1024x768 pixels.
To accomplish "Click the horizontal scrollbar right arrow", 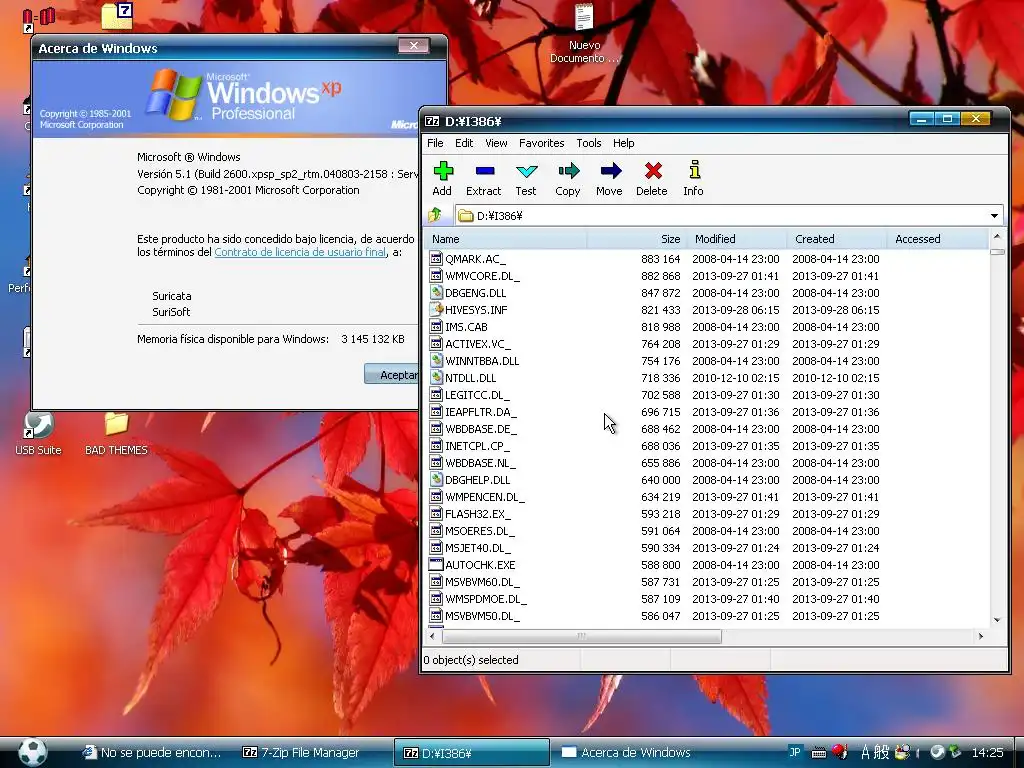I will (x=980, y=636).
